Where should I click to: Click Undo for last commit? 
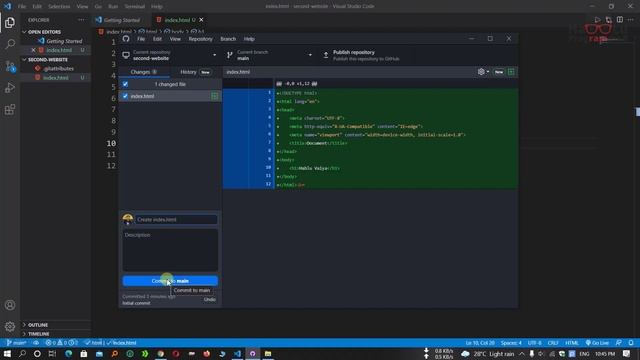(x=210, y=299)
